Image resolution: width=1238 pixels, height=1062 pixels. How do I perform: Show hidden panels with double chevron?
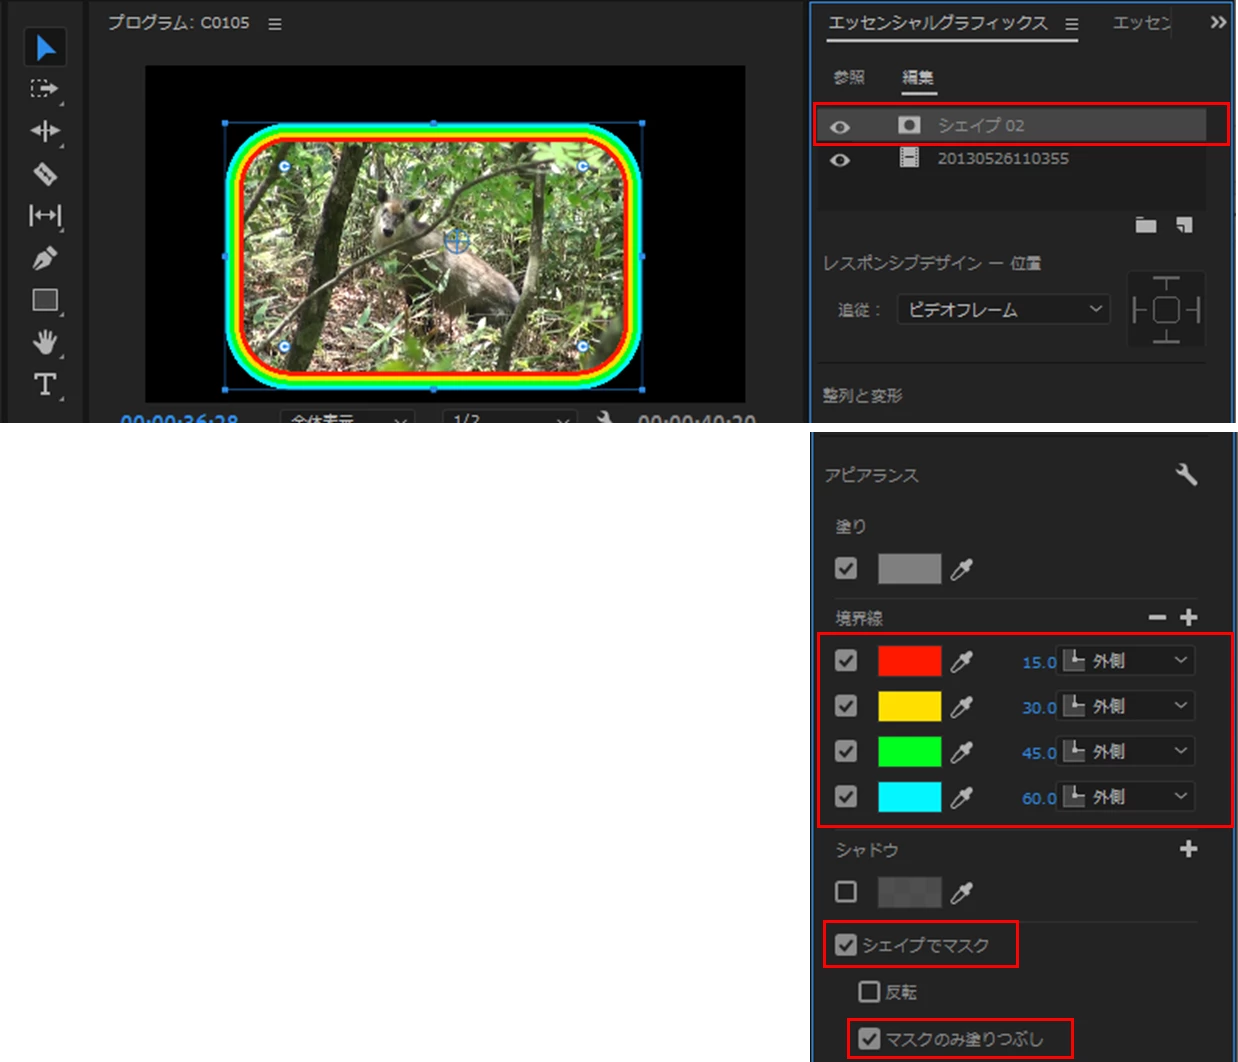point(1218,22)
